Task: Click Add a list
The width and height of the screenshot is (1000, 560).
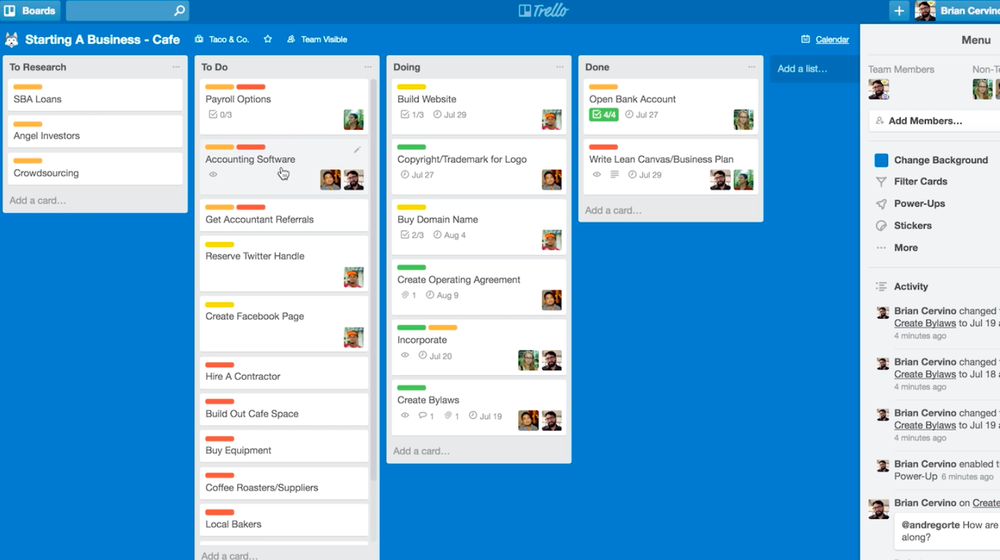Action: [814, 69]
